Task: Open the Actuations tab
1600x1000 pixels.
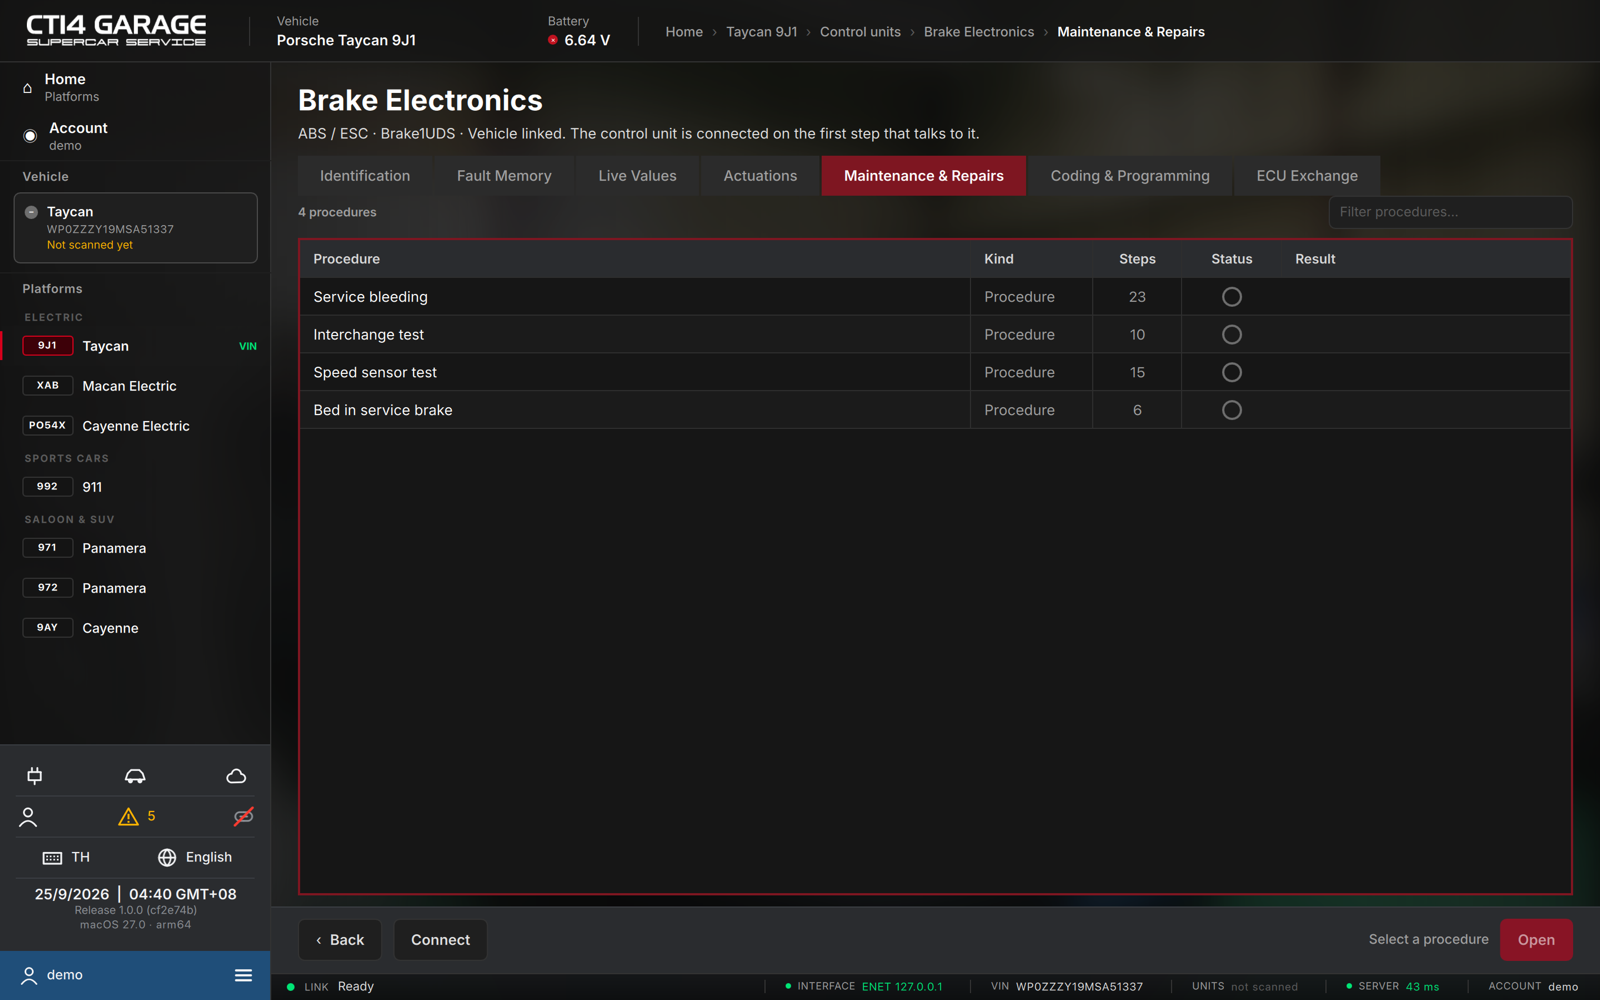Action: (x=760, y=176)
